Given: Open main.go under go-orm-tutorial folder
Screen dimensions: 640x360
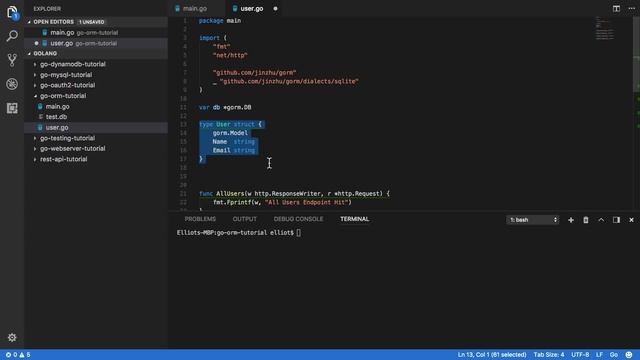Looking at the screenshot, I should pyautogui.click(x=96, y=107).
